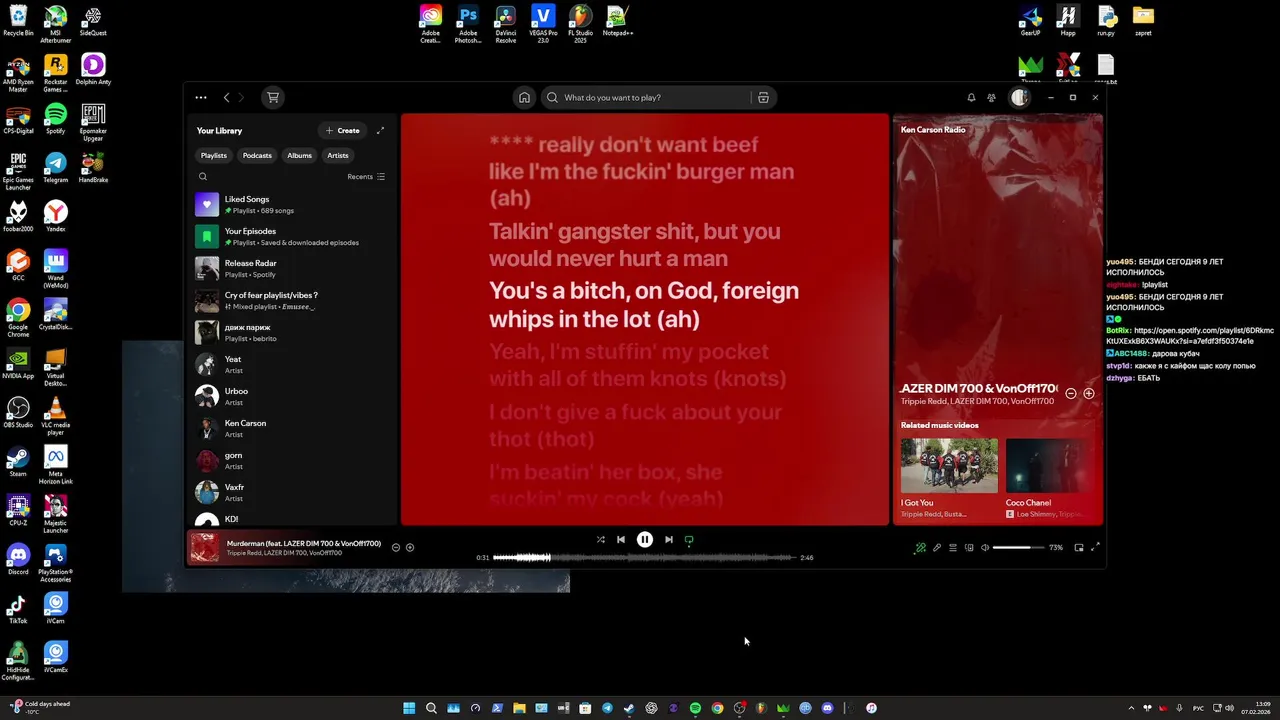Open Connect to a device
Viewport: 1280px width, 720px height.
(969, 548)
